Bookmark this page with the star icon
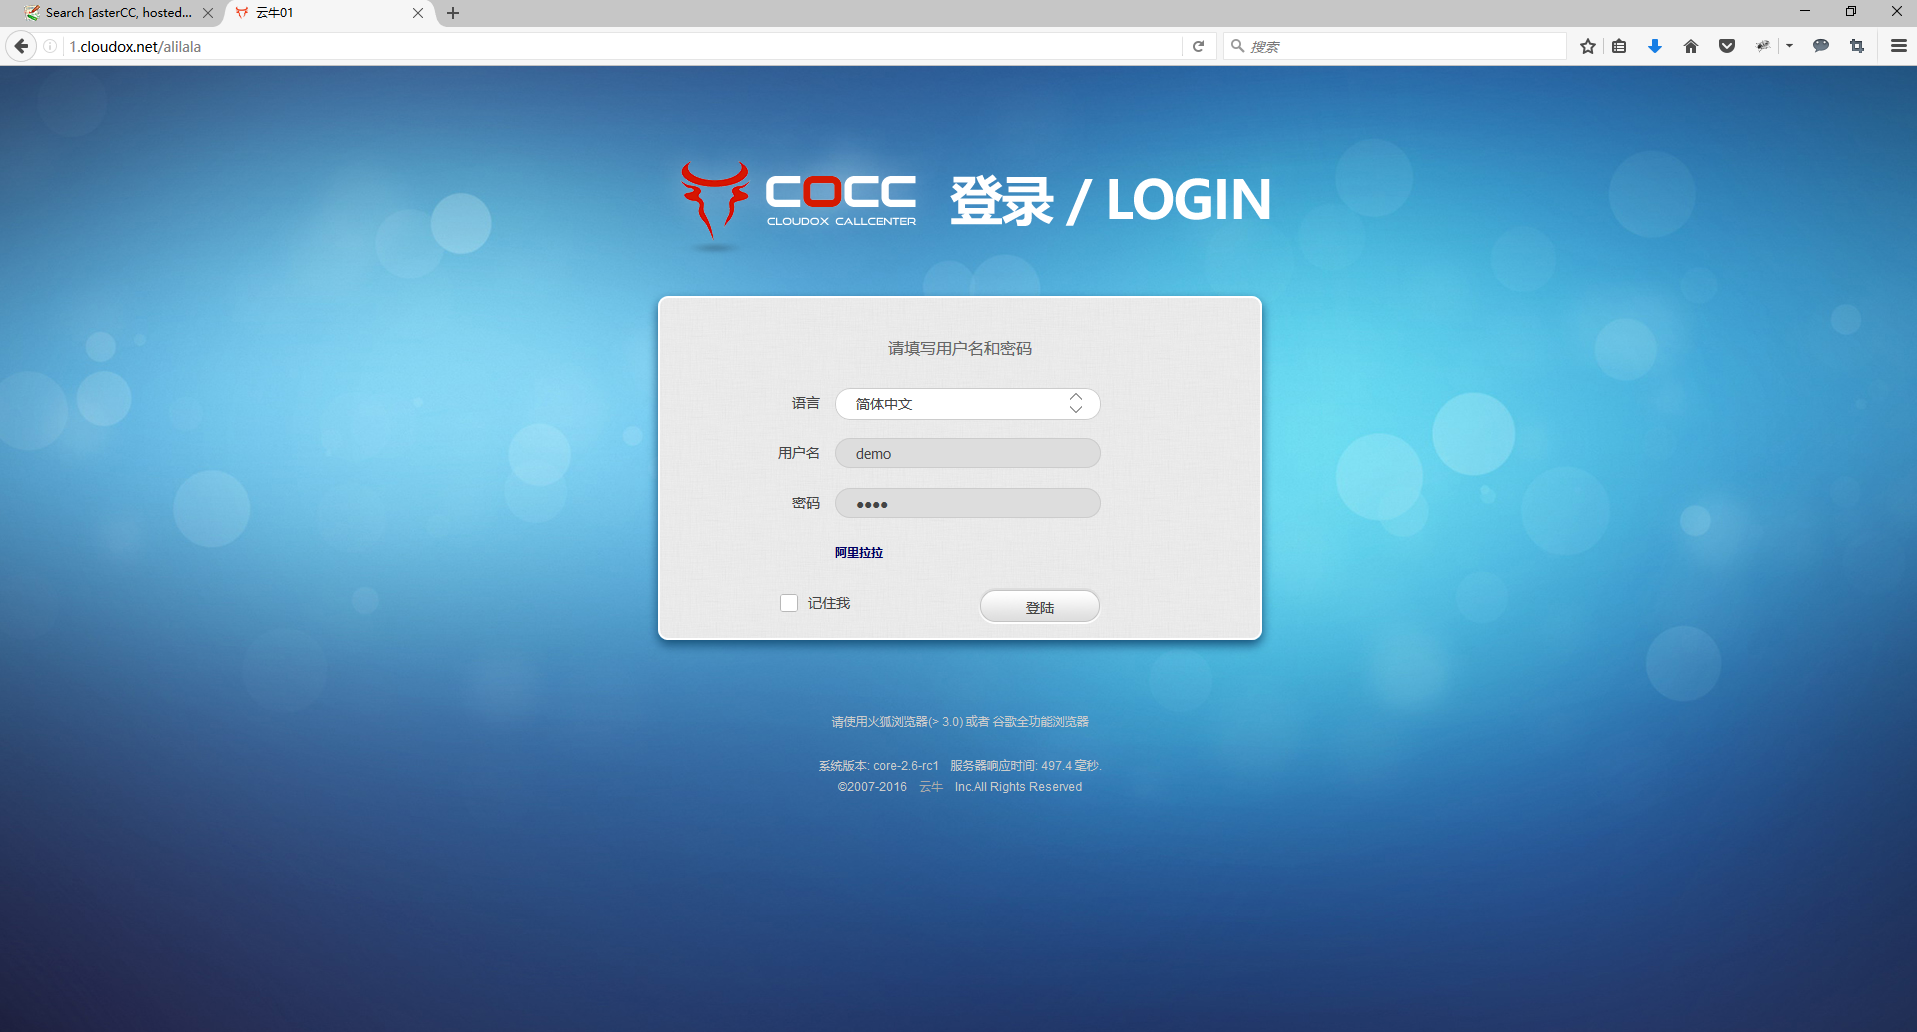 point(1587,46)
